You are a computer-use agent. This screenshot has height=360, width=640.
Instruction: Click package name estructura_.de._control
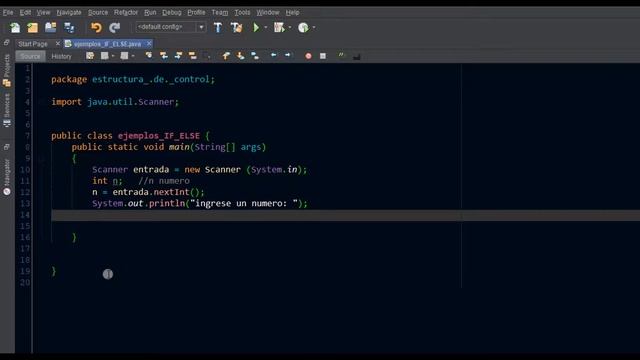coord(151,79)
